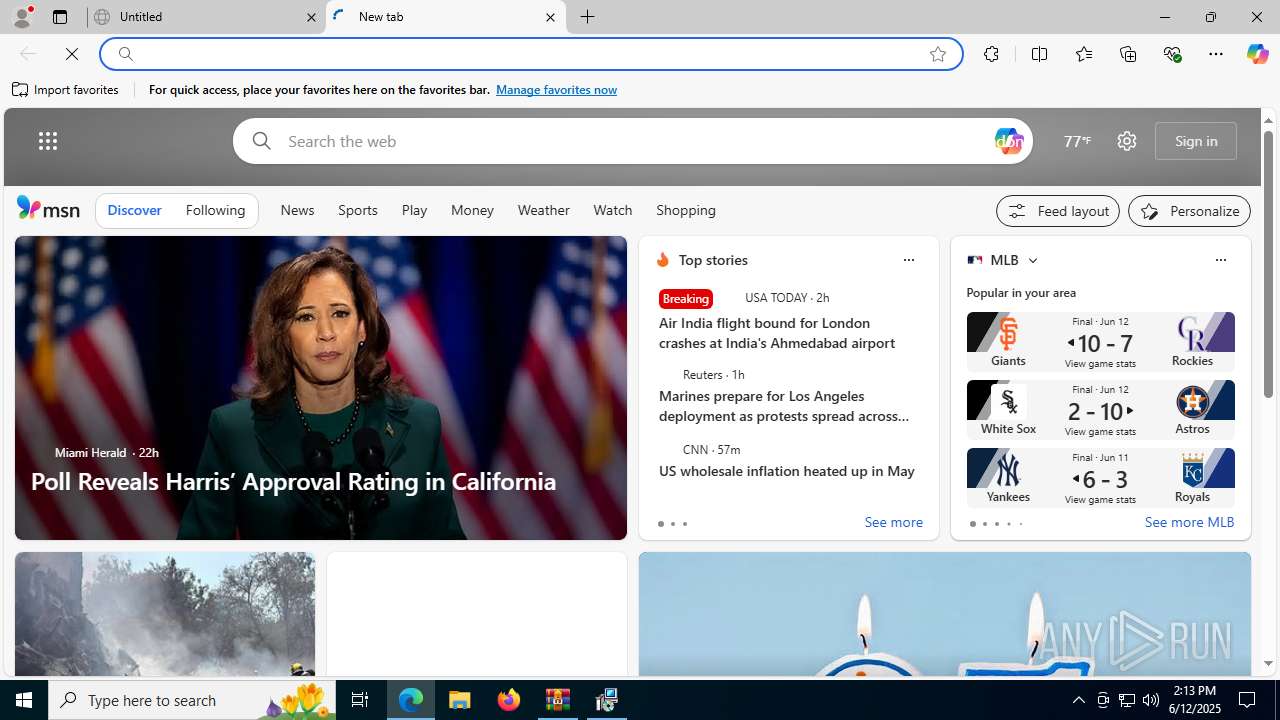Open the Watch menu item
The width and height of the screenshot is (1280, 720).
(612, 210)
